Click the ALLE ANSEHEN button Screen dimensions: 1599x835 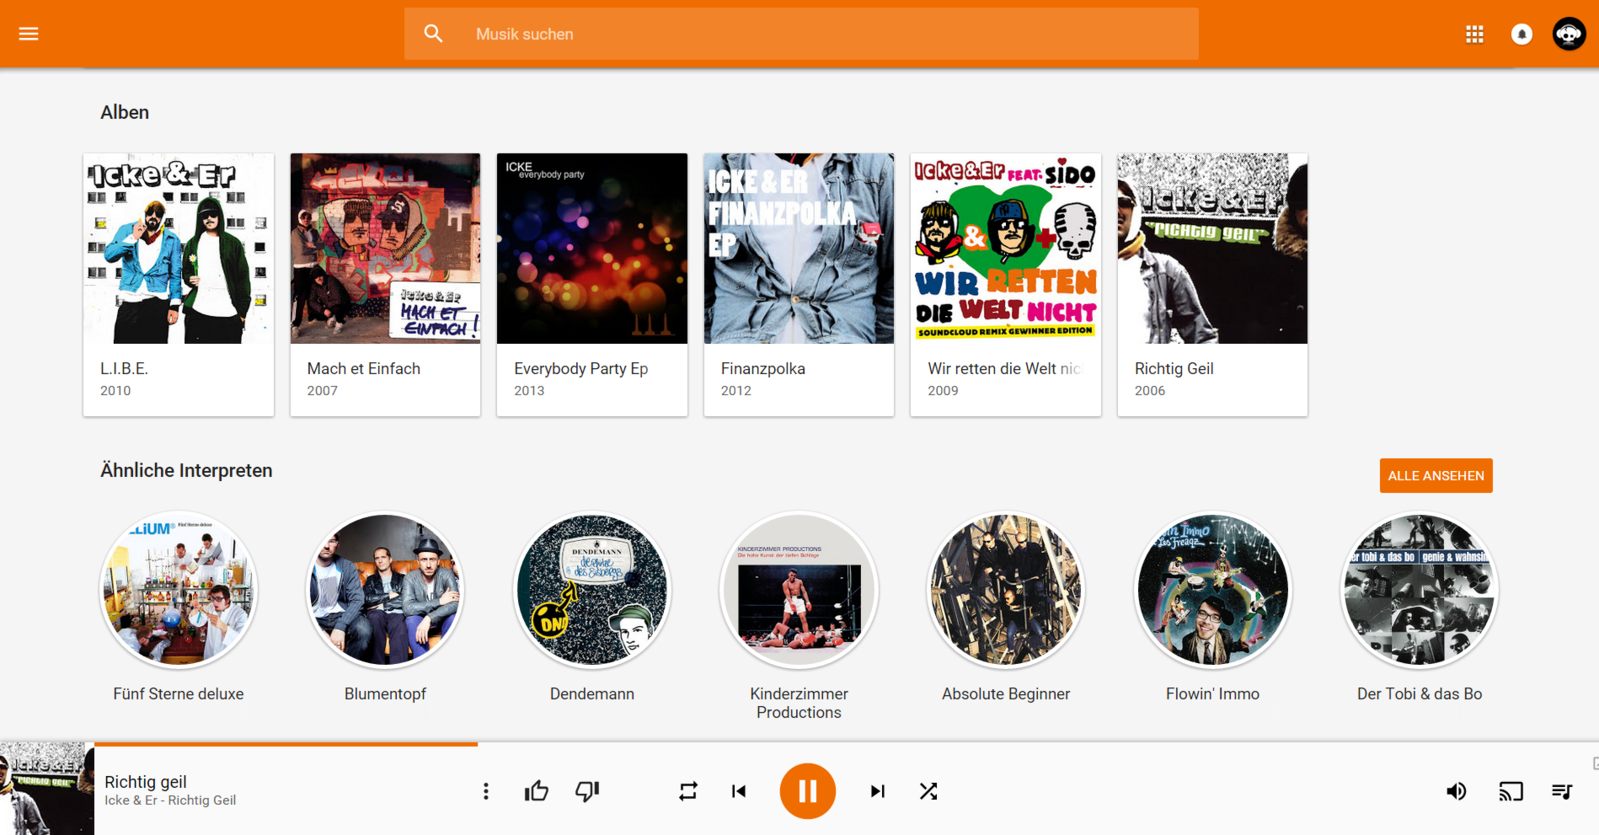[1435, 476]
